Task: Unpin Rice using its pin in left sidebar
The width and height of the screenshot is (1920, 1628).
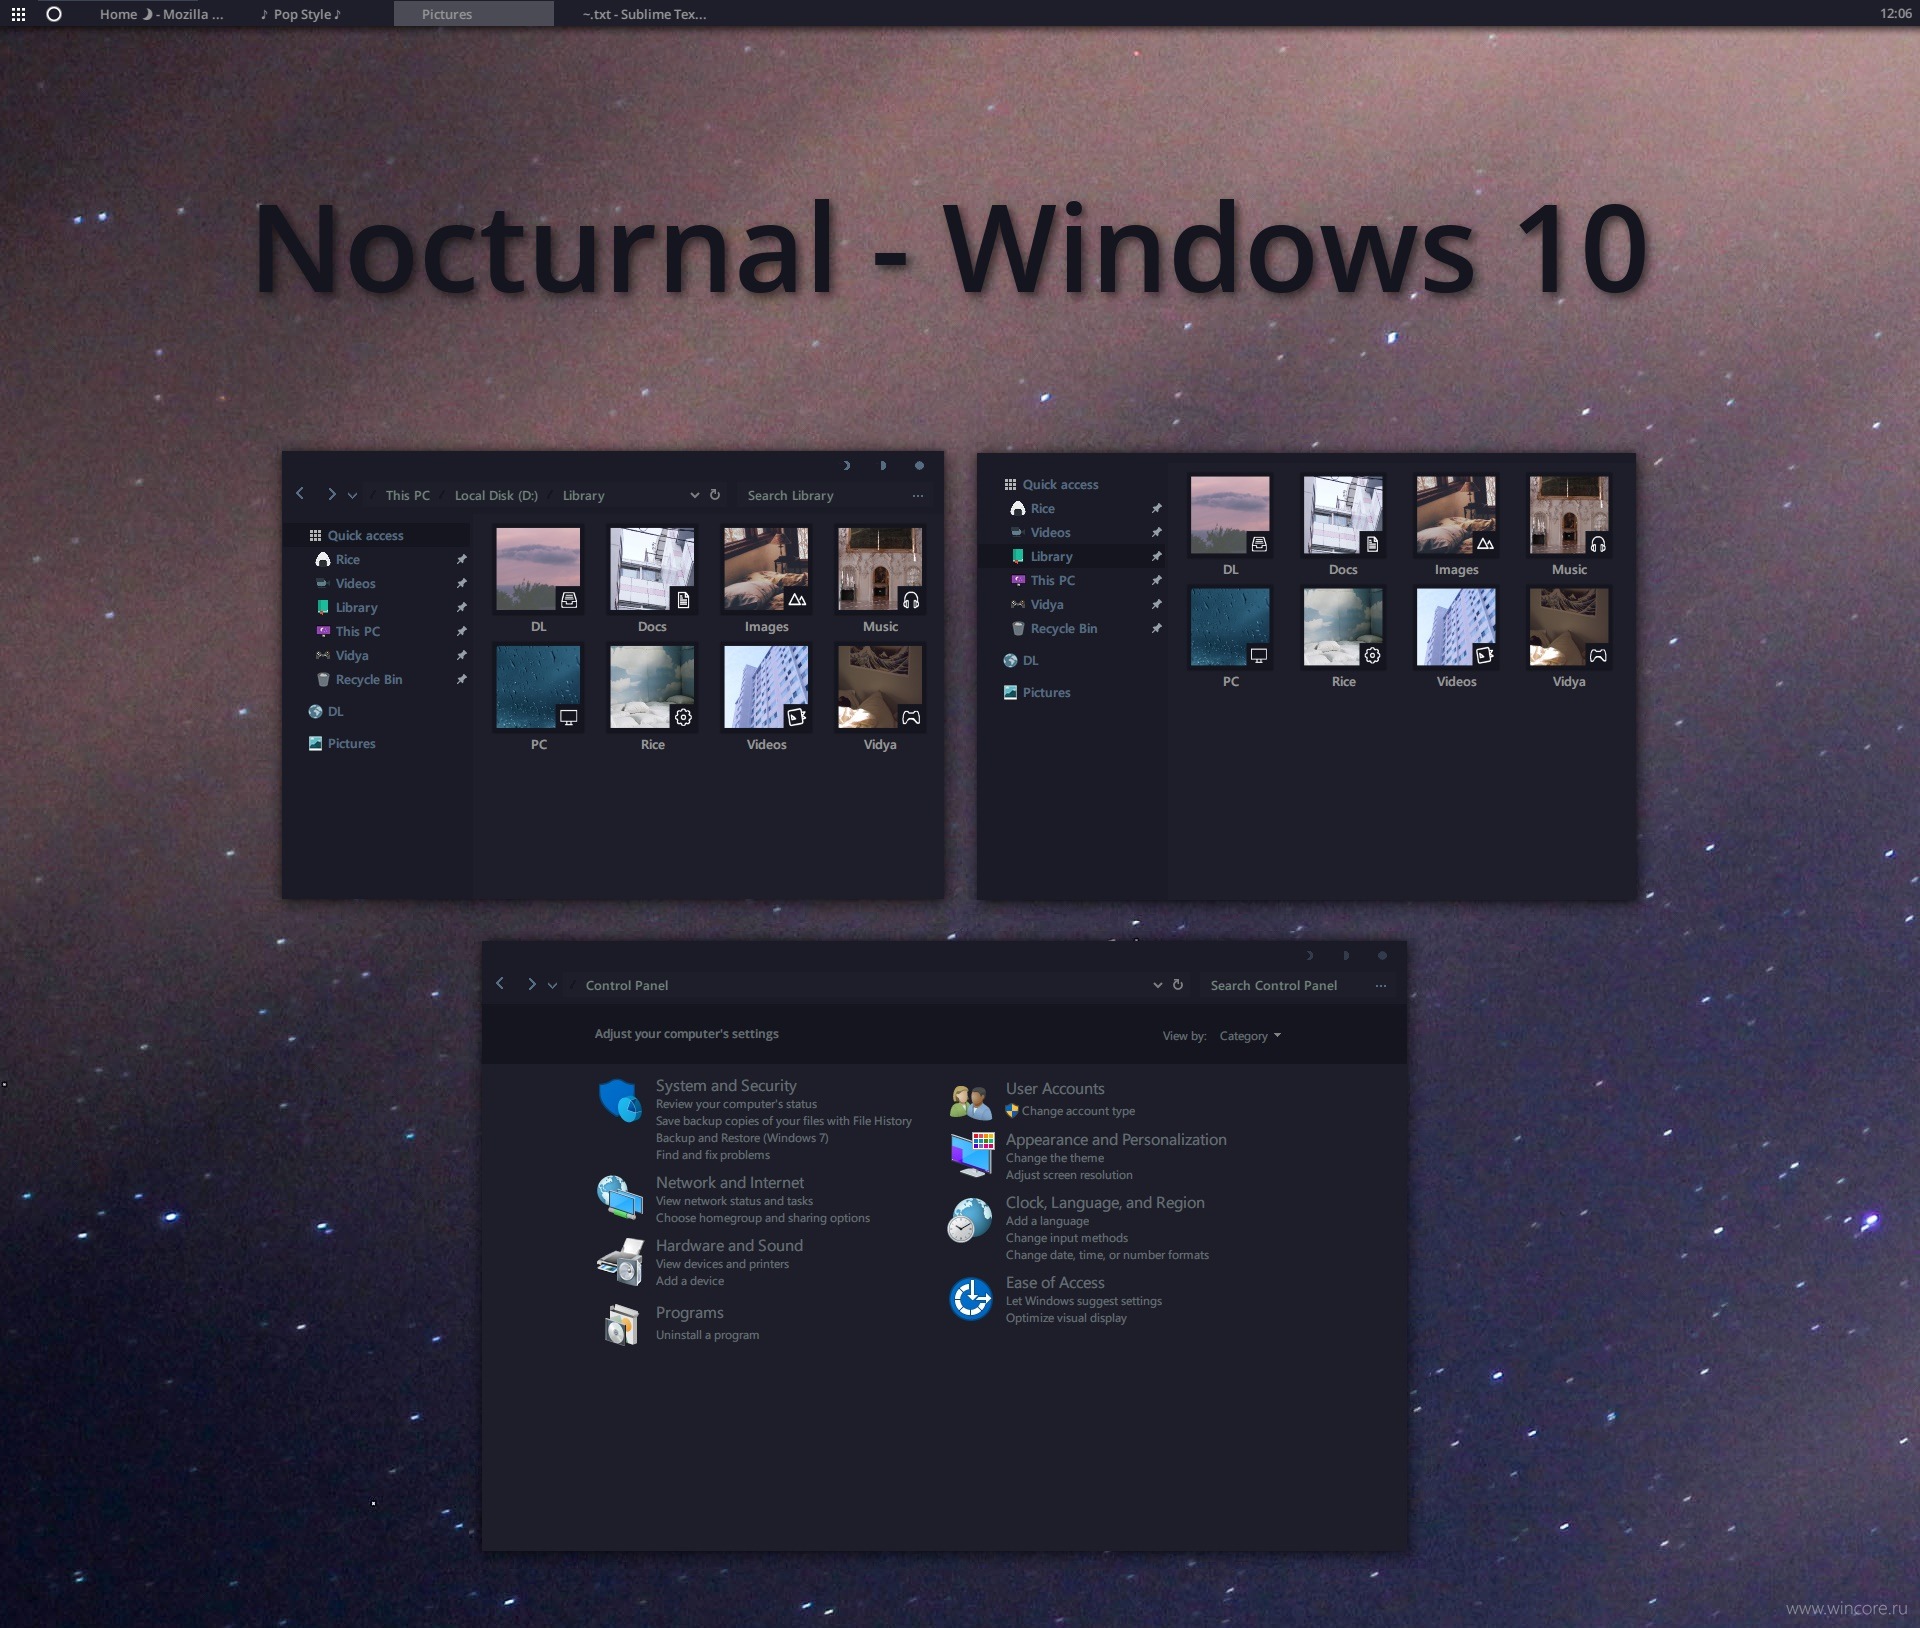Action: click(461, 559)
